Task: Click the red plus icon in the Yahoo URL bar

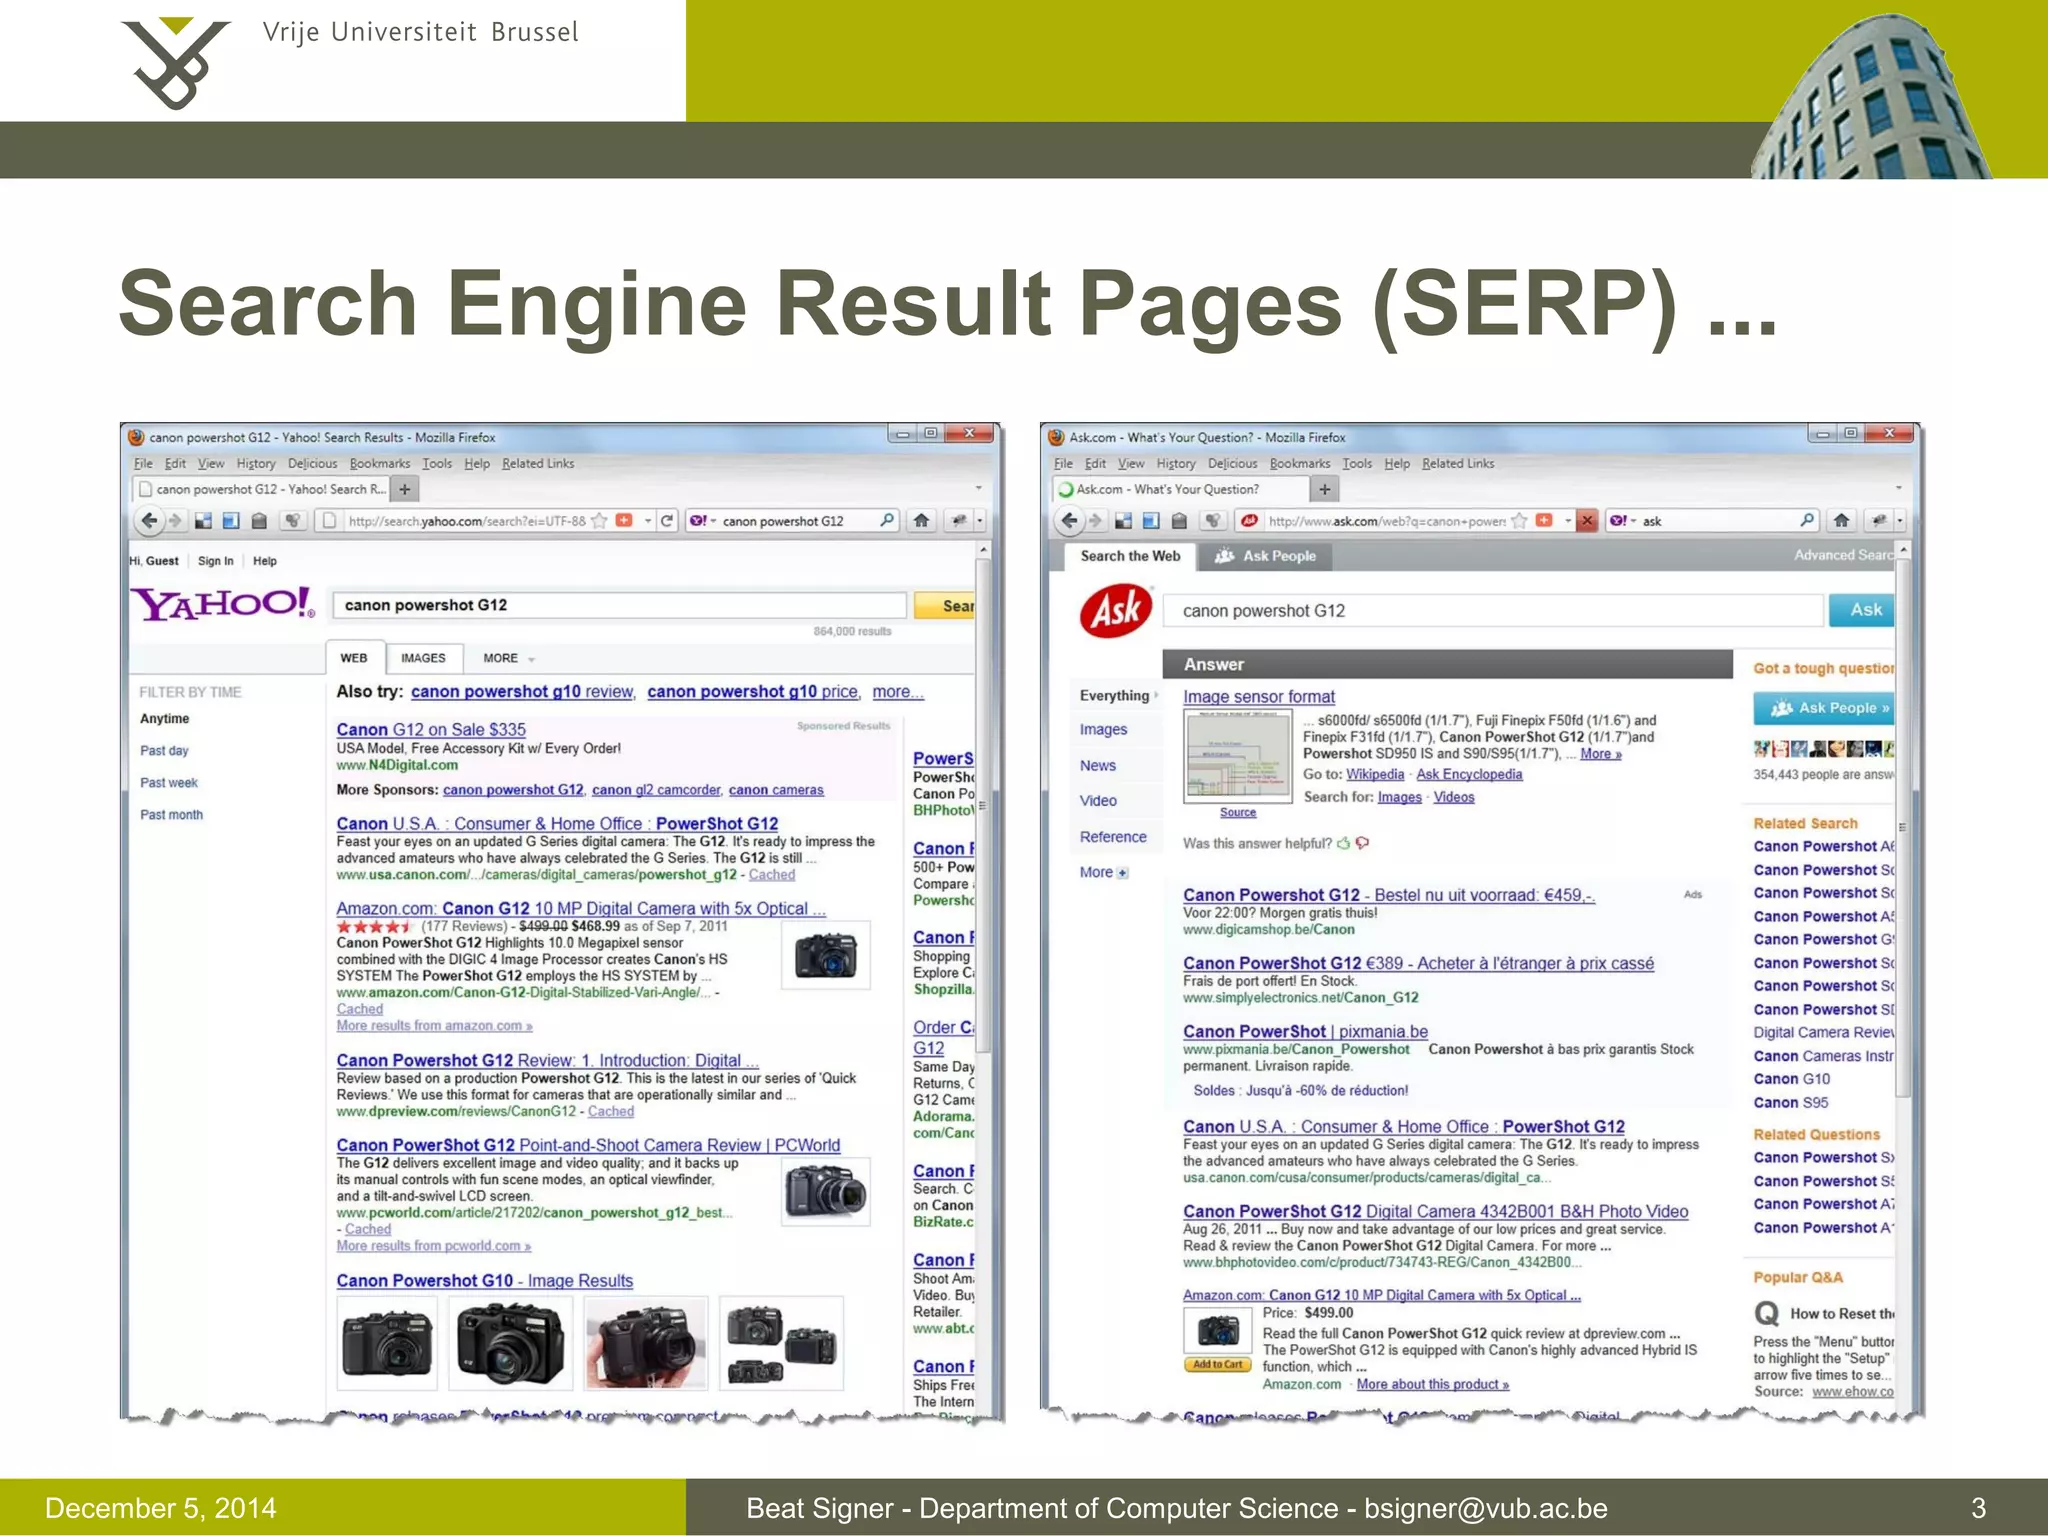Action: [624, 520]
